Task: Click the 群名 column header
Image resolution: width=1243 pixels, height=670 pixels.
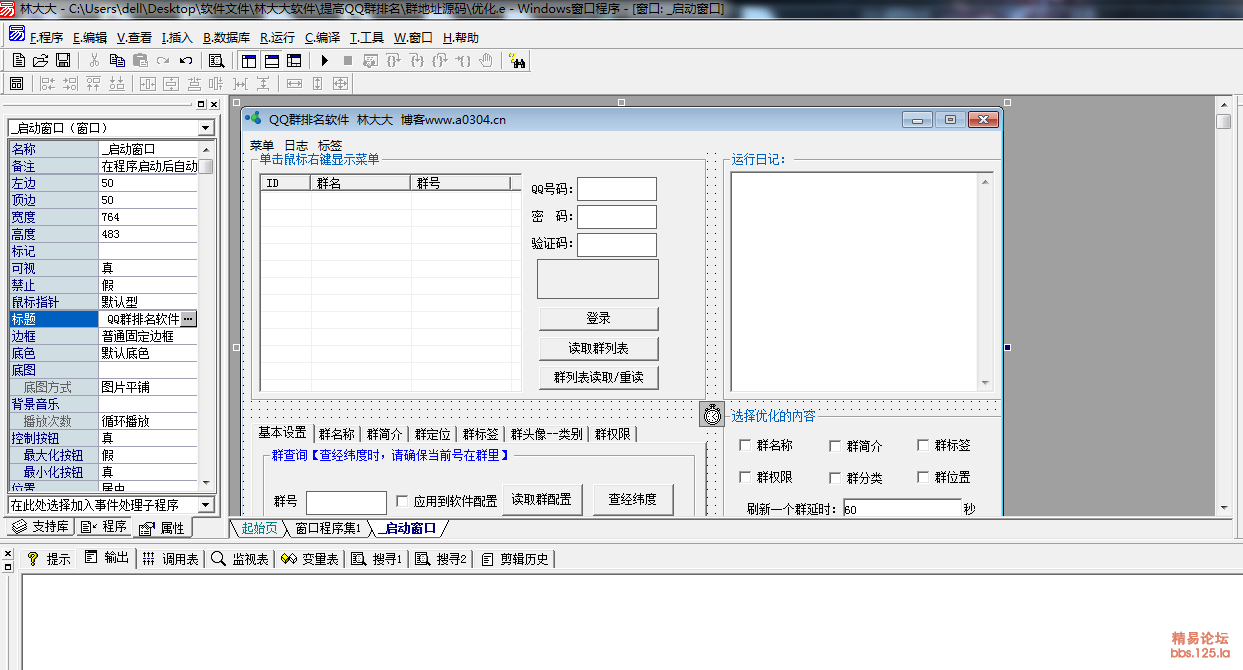Action: click(x=361, y=183)
